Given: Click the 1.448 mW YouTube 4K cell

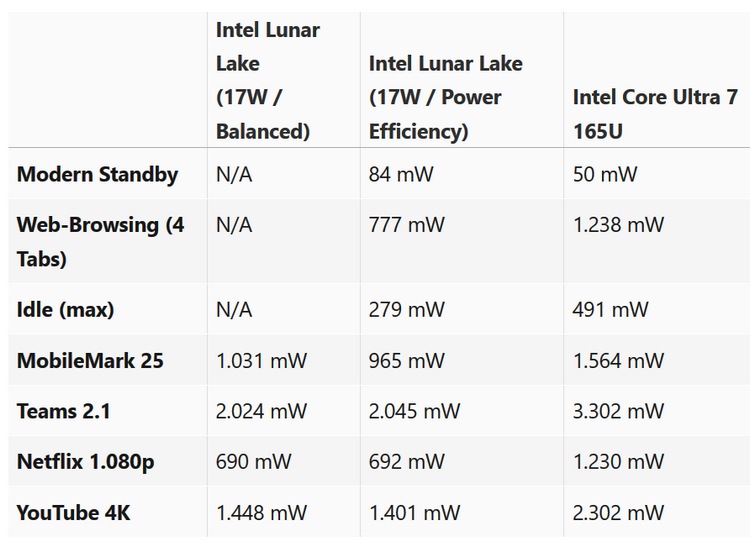Looking at the screenshot, I should click(x=261, y=513).
